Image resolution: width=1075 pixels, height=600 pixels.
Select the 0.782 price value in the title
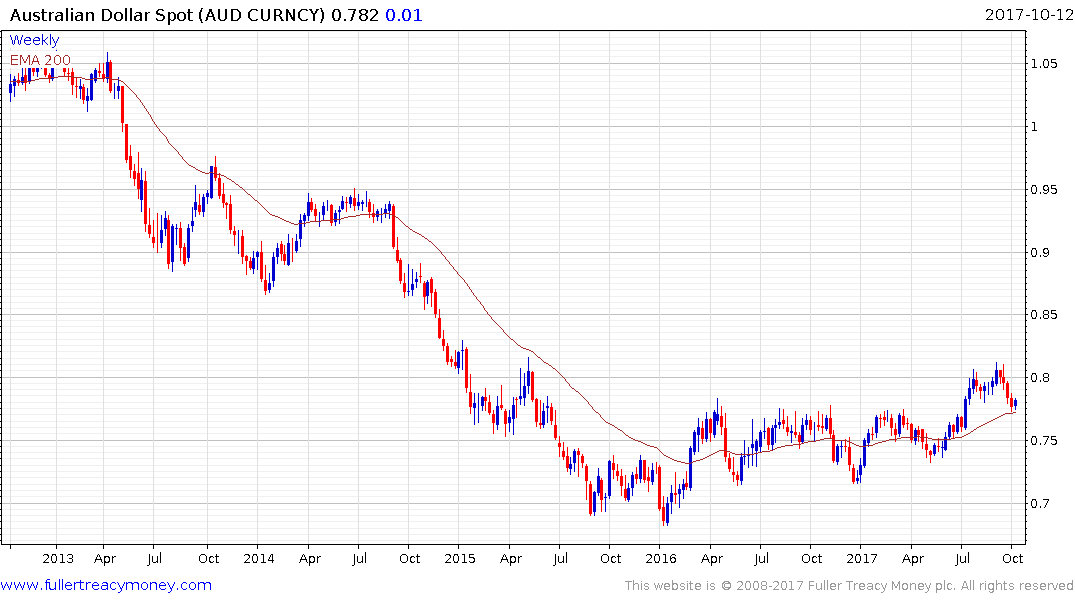point(355,15)
